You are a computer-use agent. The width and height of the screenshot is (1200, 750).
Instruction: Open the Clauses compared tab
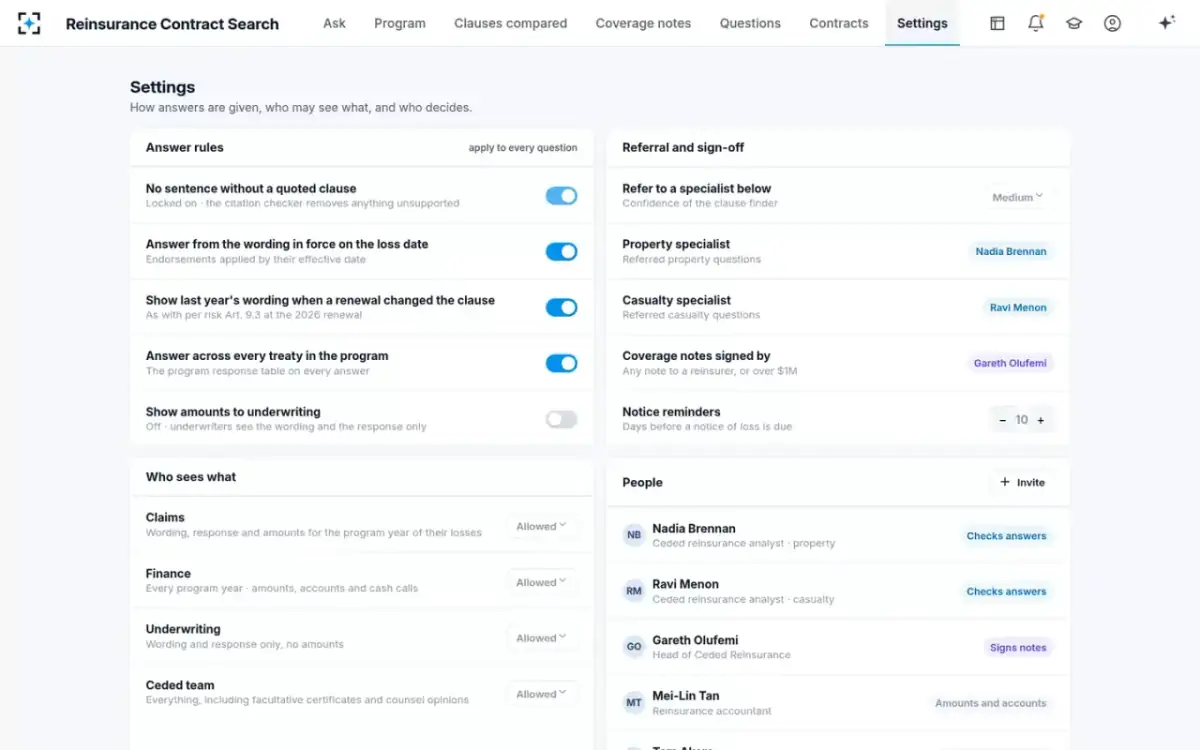coord(510,23)
